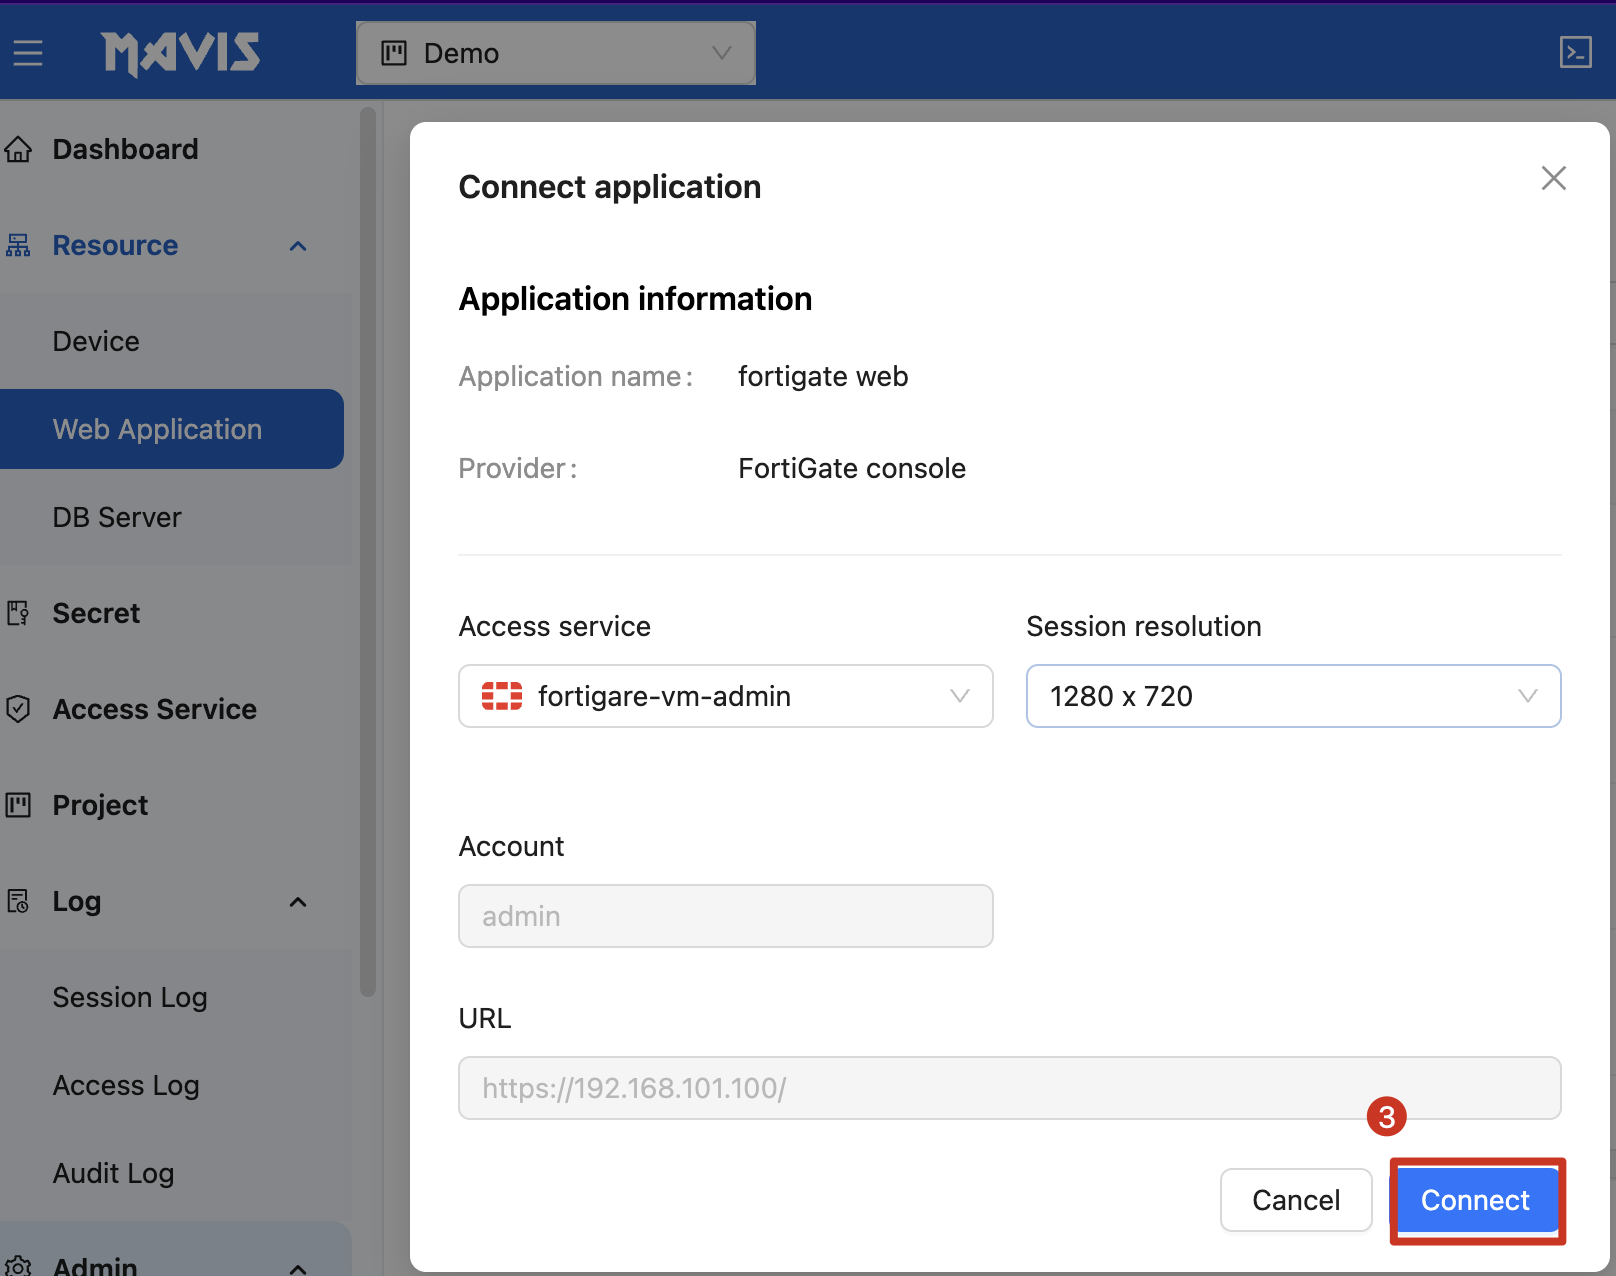The width and height of the screenshot is (1616, 1276).
Task: Select DB Server in sidebar
Action: [x=117, y=517]
